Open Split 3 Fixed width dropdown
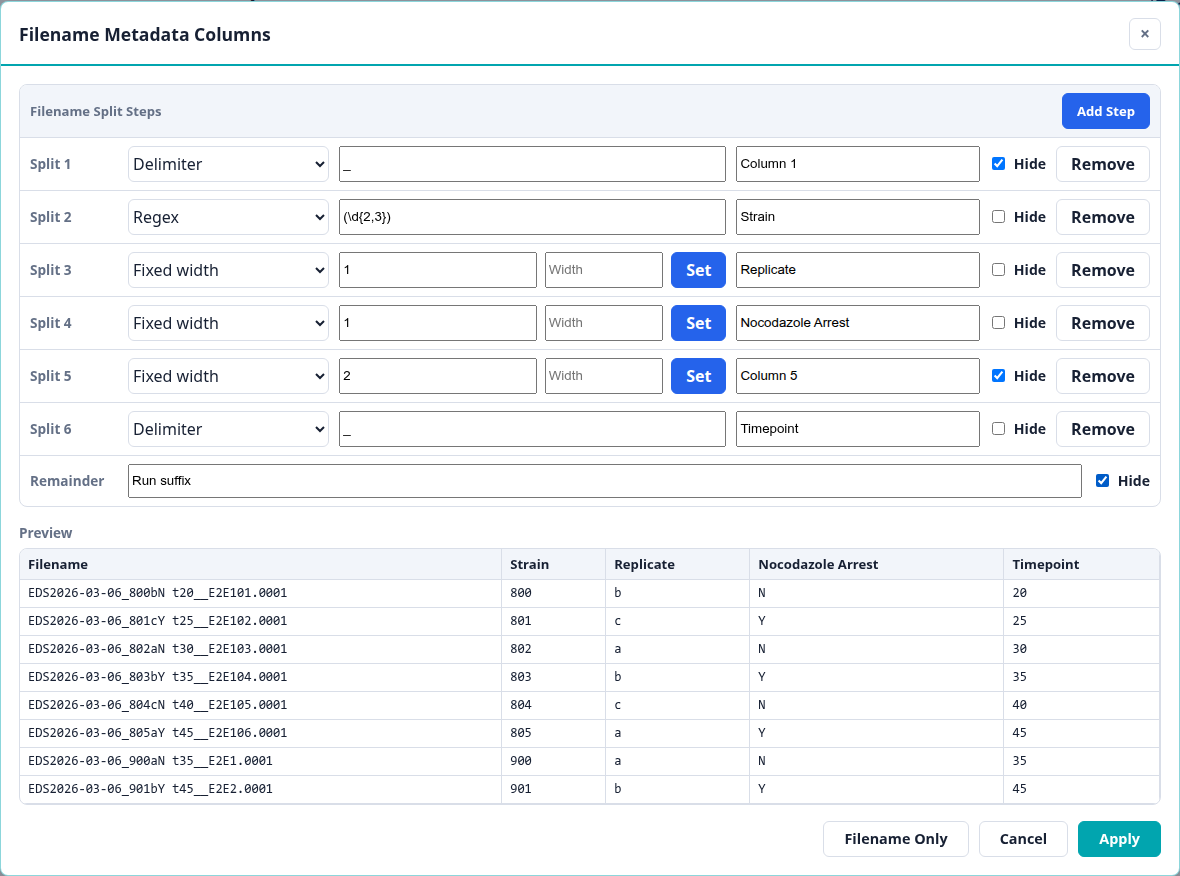The width and height of the screenshot is (1180, 876). tap(228, 270)
